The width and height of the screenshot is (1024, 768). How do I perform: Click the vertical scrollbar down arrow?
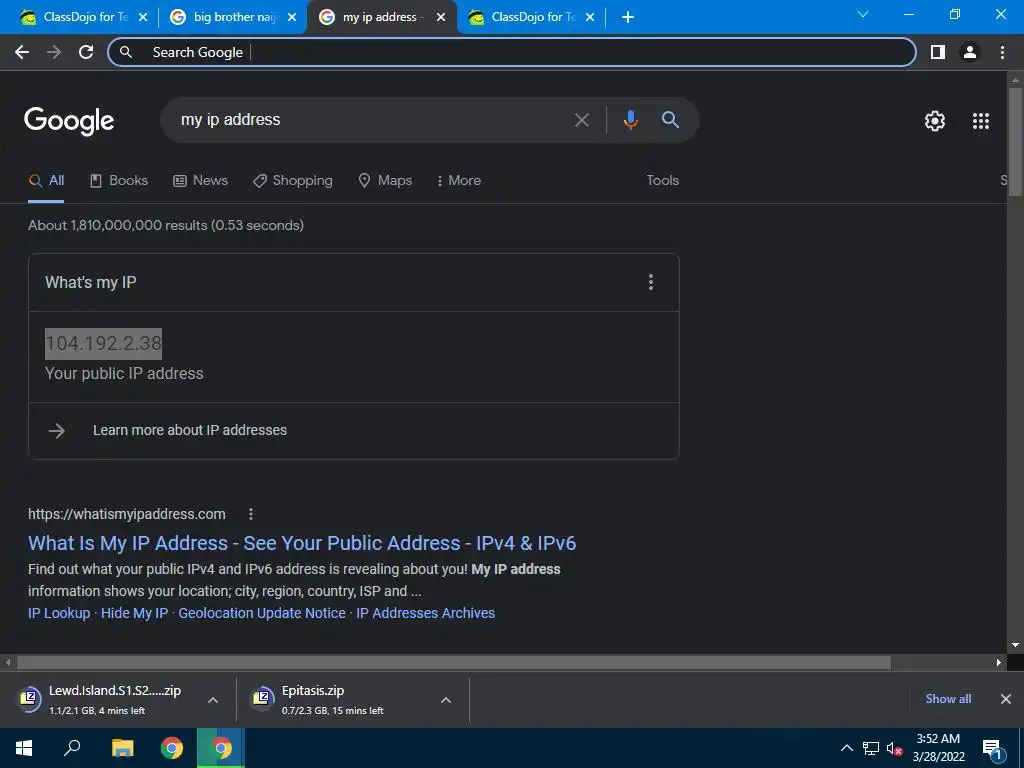tap(1015, 645)
